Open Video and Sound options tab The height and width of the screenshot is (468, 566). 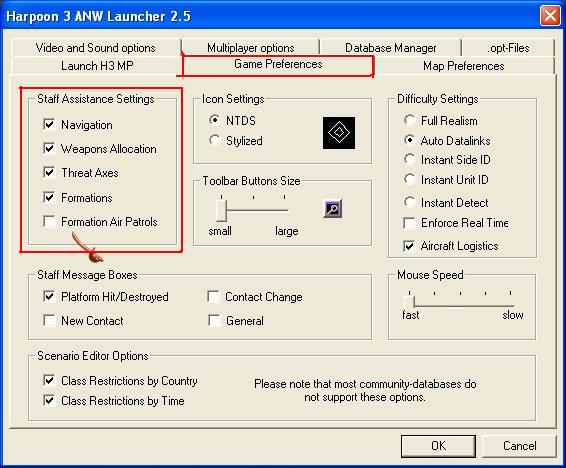point(96,48)
